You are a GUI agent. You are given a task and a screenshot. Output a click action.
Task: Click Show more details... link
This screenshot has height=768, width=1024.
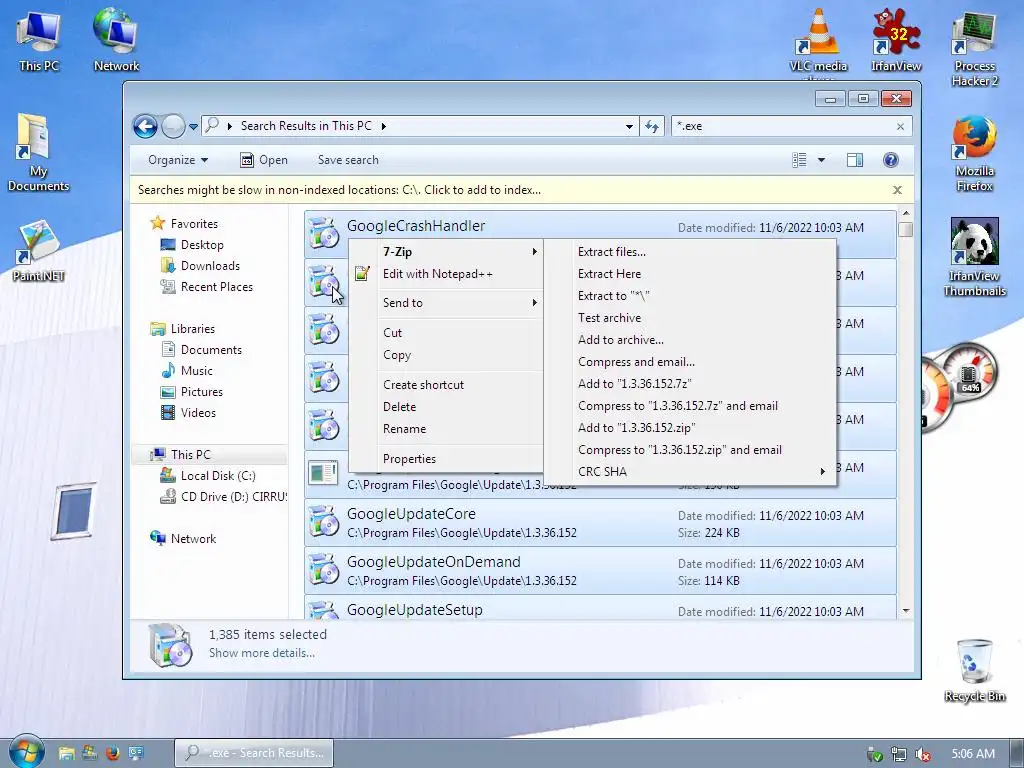click(x=262, y=653)
